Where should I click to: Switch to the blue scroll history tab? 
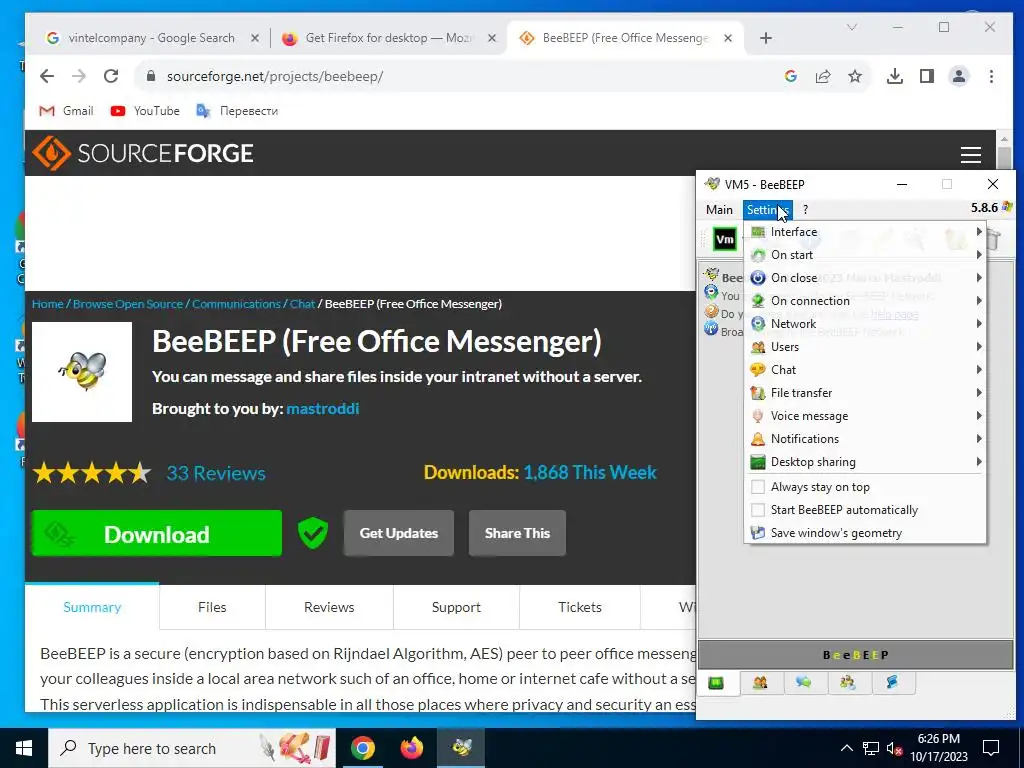(892, 683)
